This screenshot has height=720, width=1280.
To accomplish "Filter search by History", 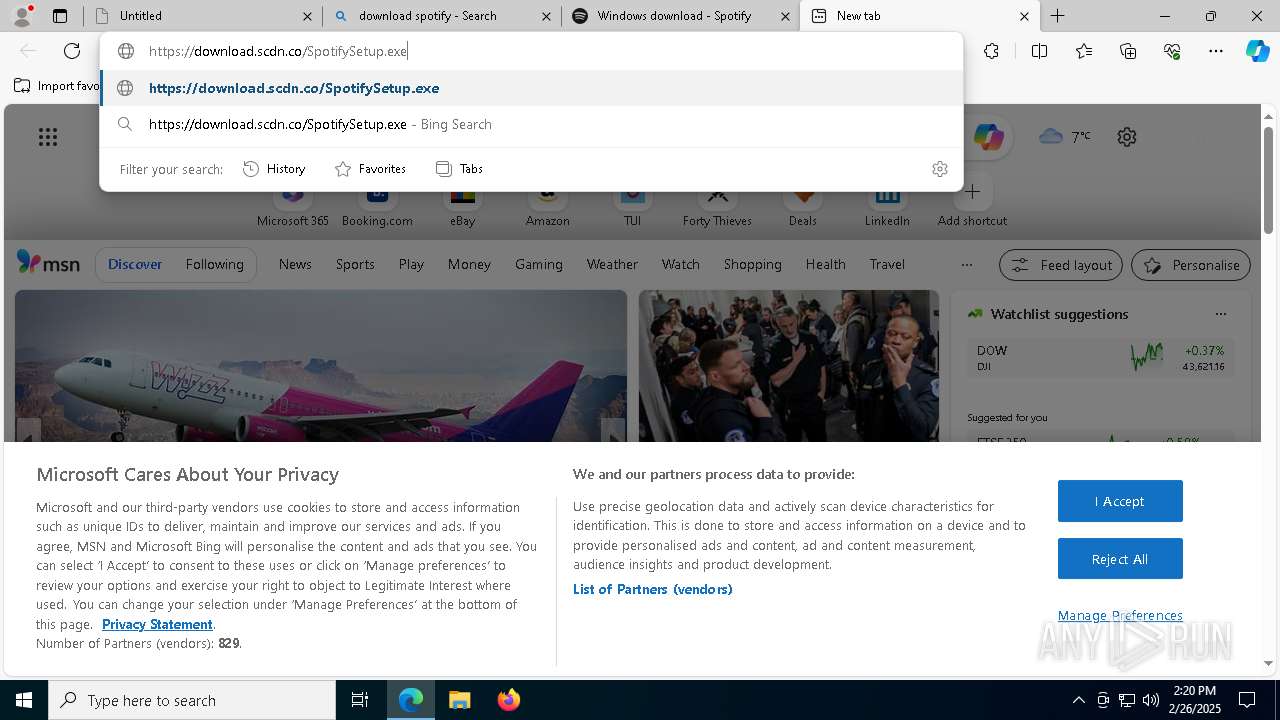I will click(x=275, y=169).
